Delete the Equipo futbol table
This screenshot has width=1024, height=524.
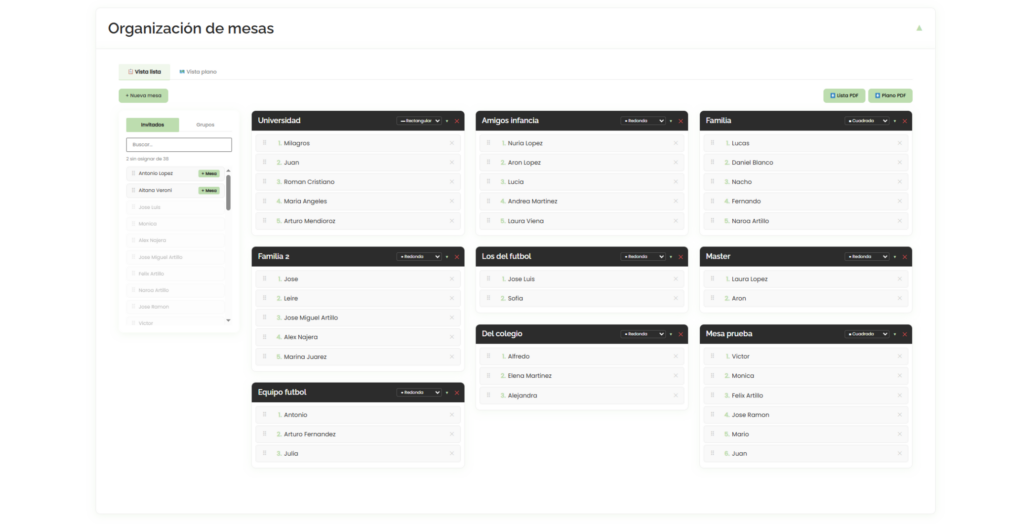click(456, 393)
